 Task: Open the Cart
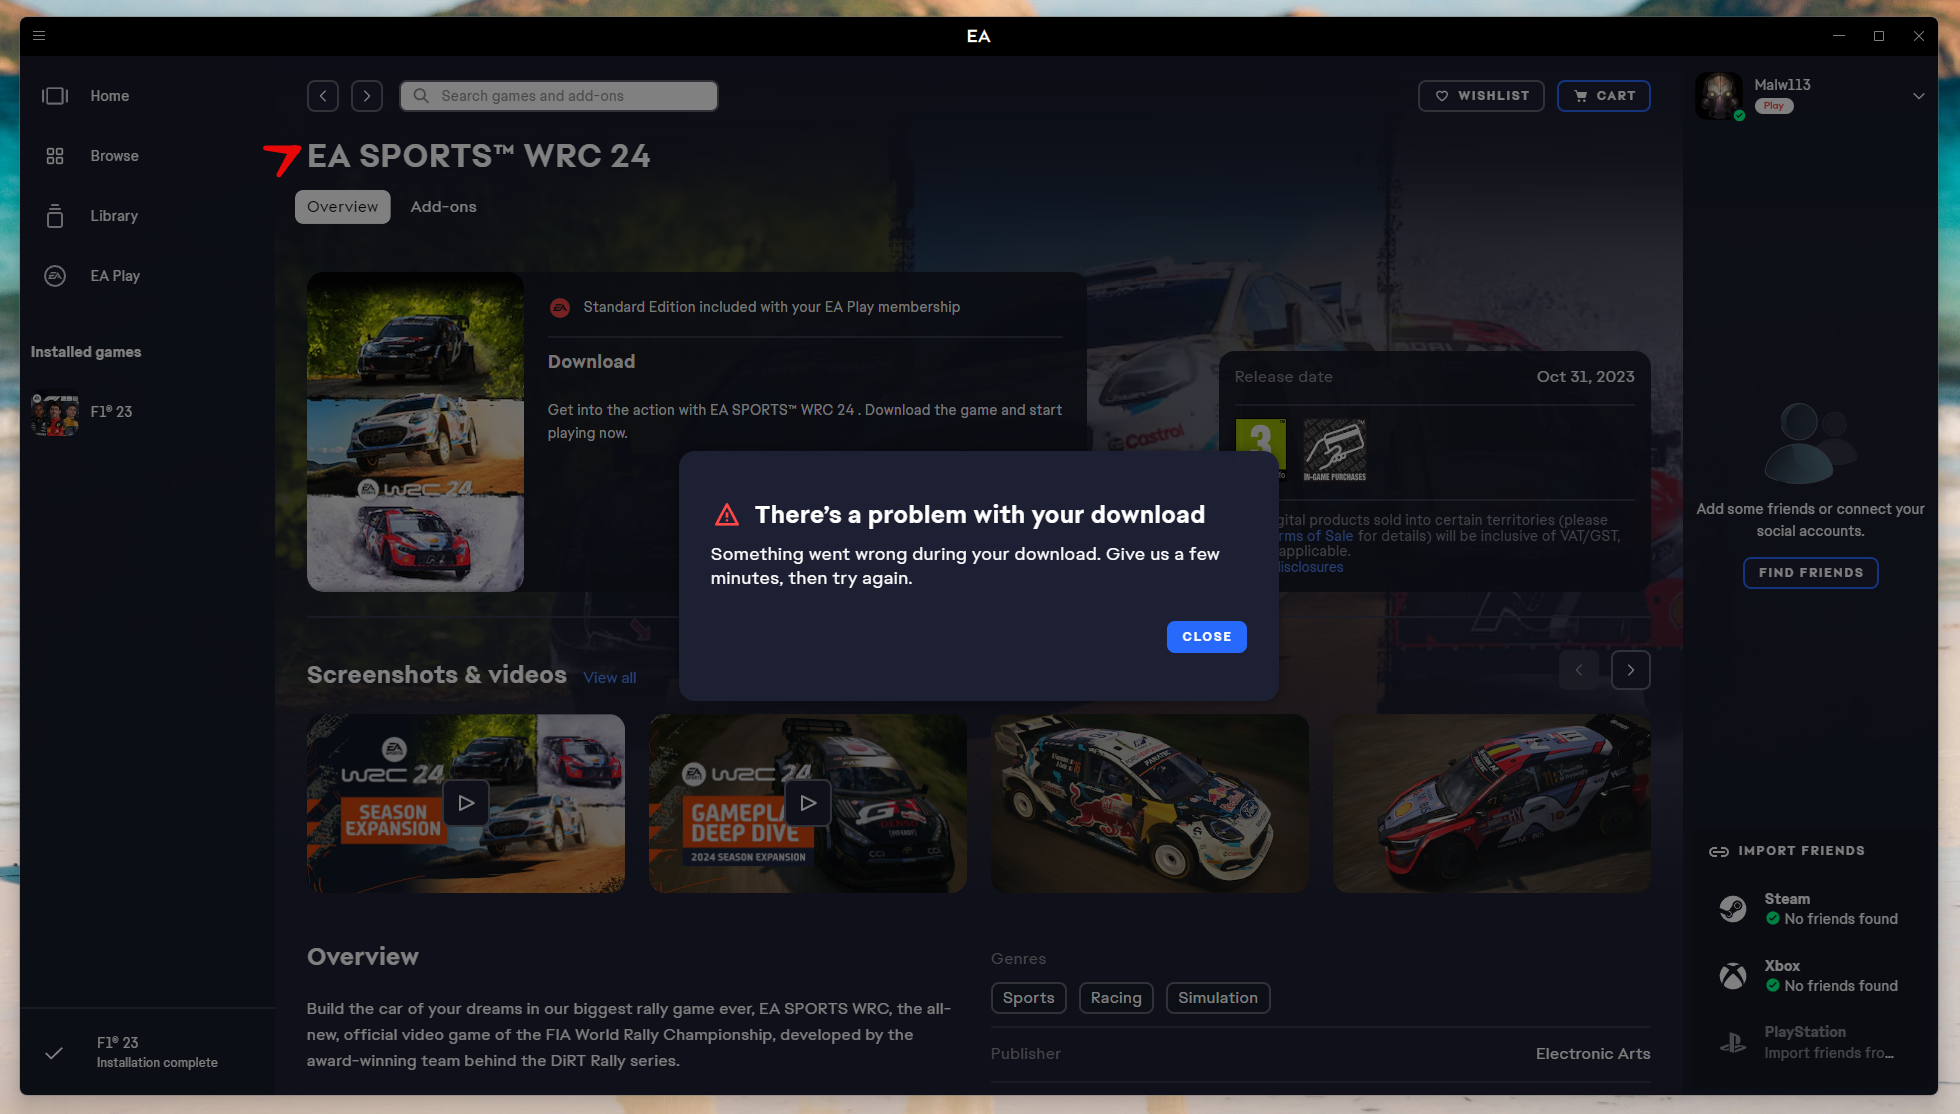[1603, 96]
